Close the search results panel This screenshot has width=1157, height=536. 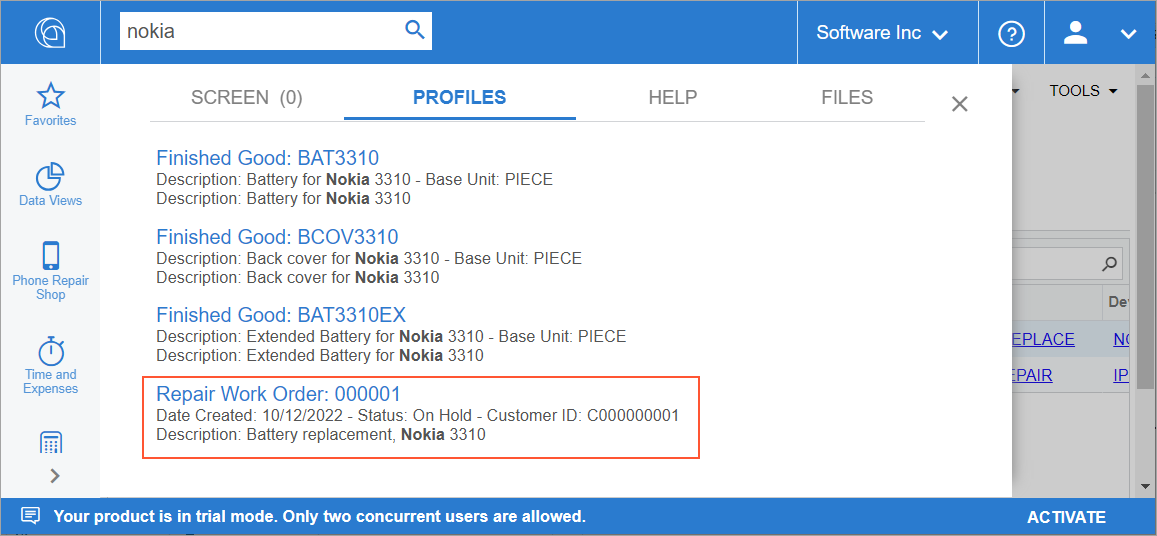pyautogui.click(x=959, y=104)
